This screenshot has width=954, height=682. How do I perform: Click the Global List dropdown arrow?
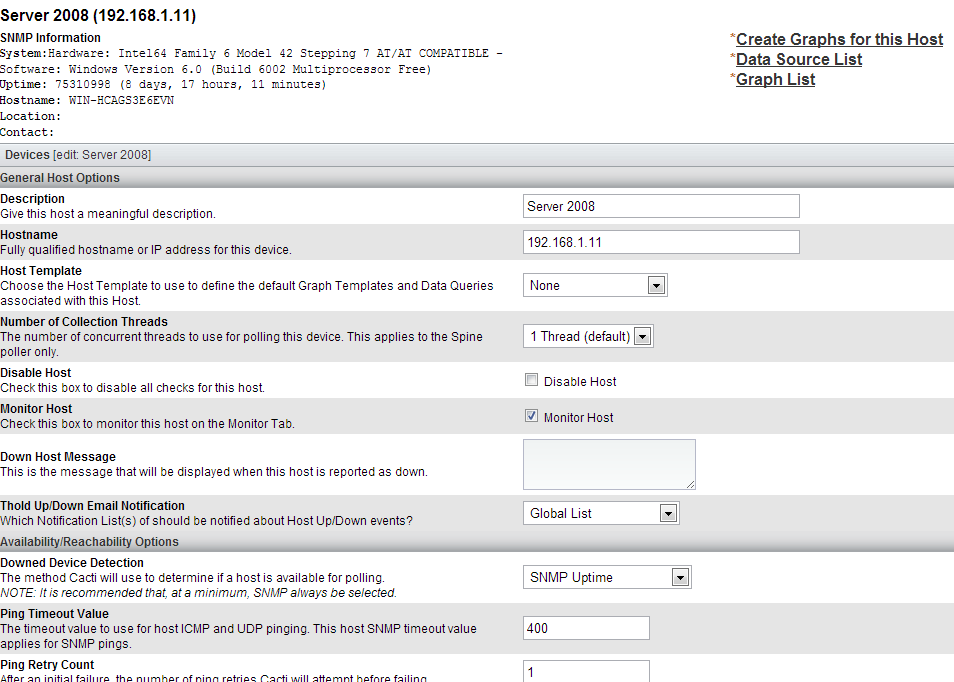point(668,513)
